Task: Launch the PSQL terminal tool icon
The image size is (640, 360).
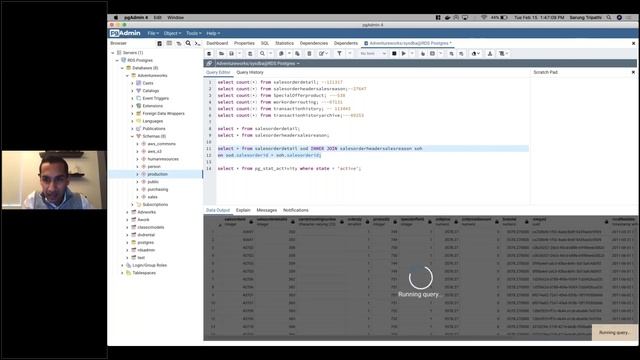Action: click(198, 43)
